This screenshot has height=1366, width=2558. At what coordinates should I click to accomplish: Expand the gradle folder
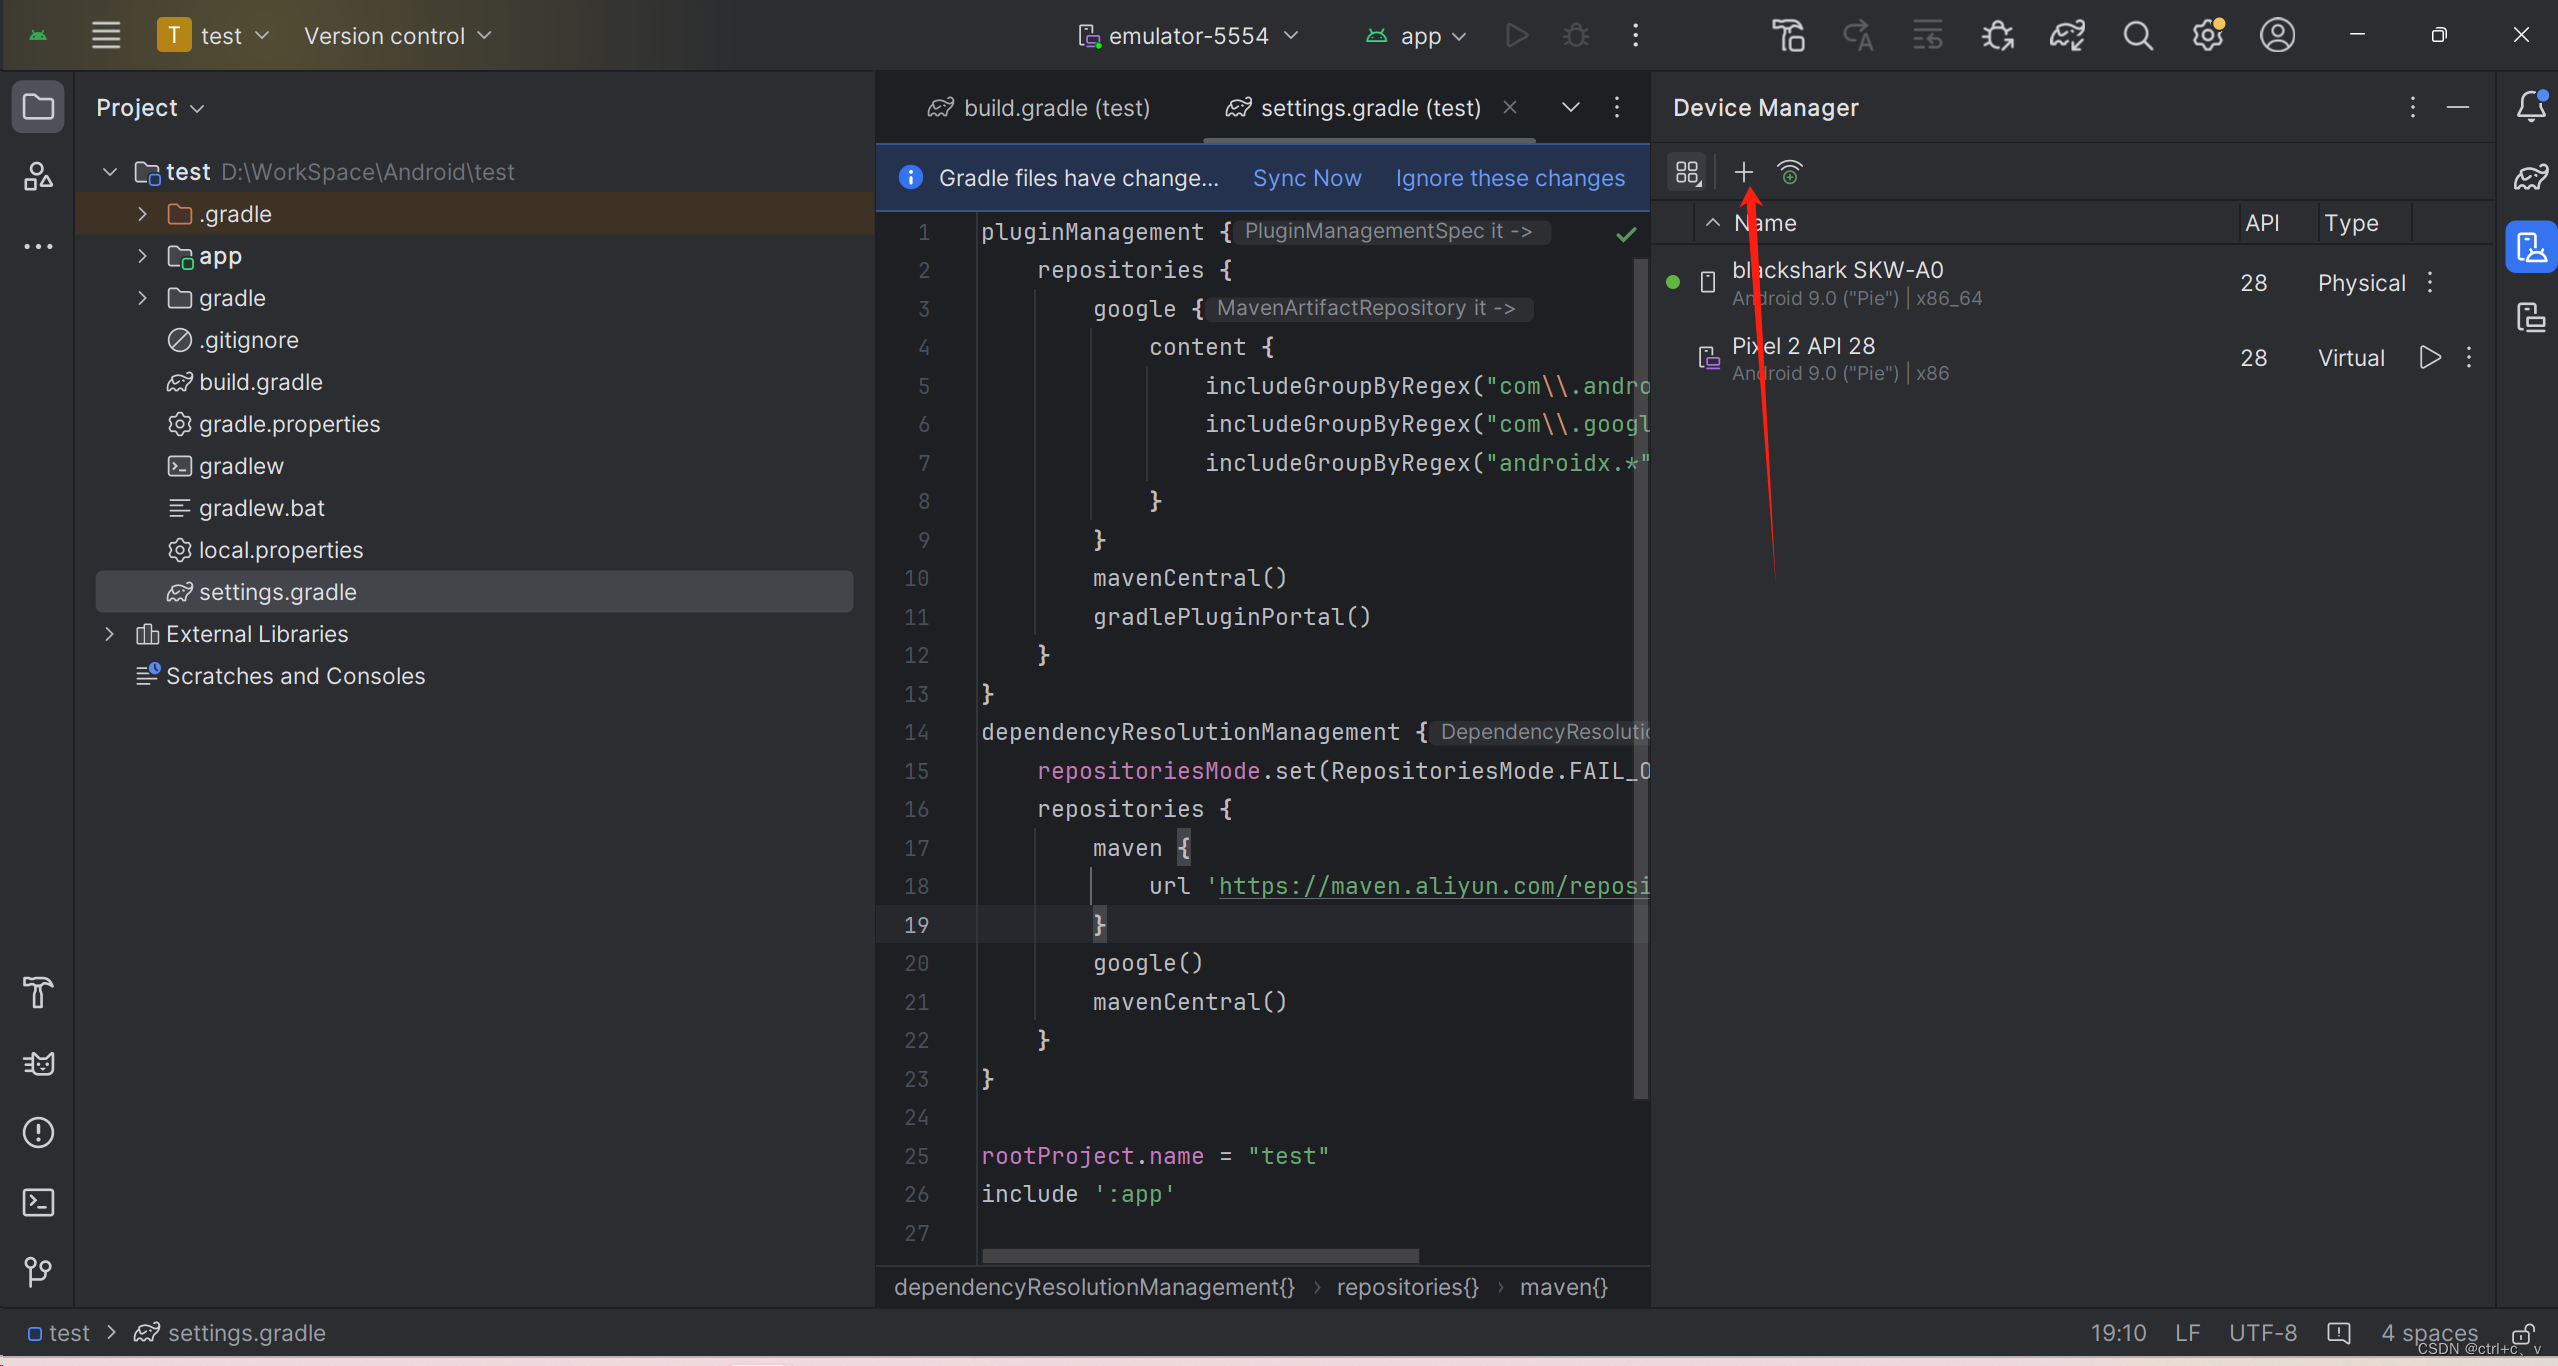click(x=142, y=298)
